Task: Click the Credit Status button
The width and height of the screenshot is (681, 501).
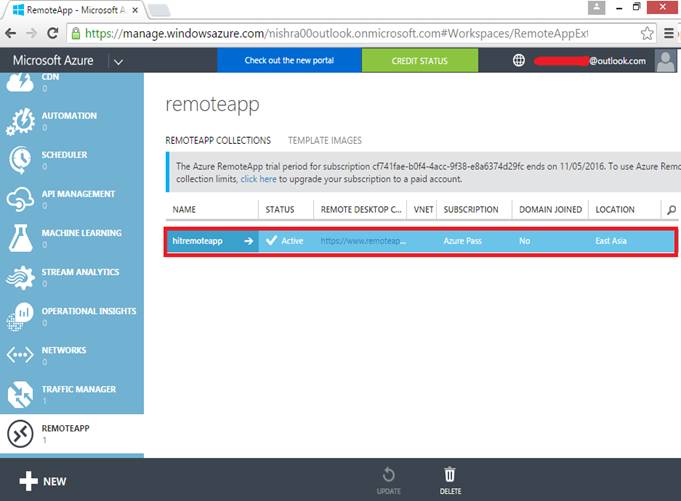Action: point(420,61)
